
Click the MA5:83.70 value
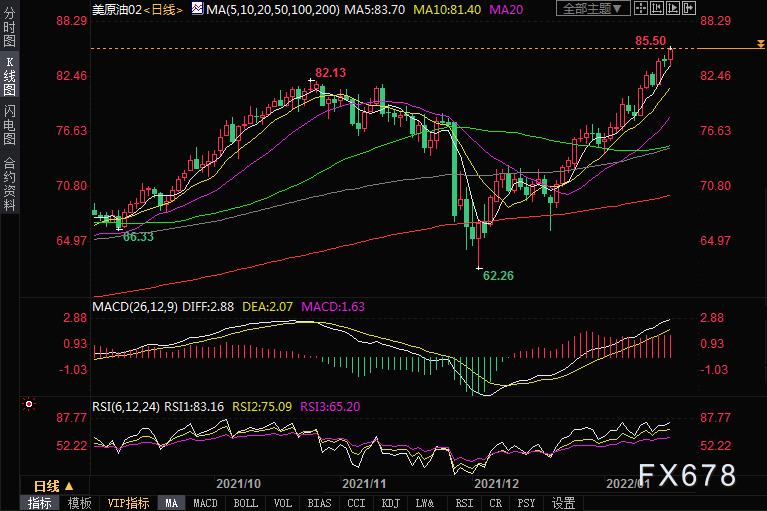[375, 9]
